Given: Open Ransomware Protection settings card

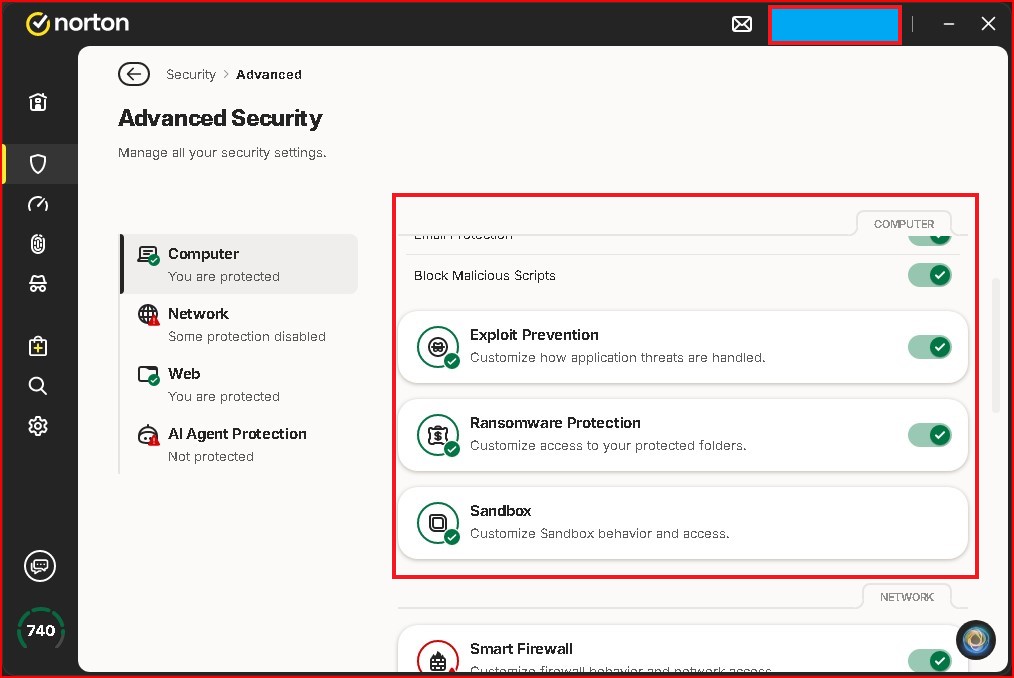Looking at the screenshot, I should (682, 435).
